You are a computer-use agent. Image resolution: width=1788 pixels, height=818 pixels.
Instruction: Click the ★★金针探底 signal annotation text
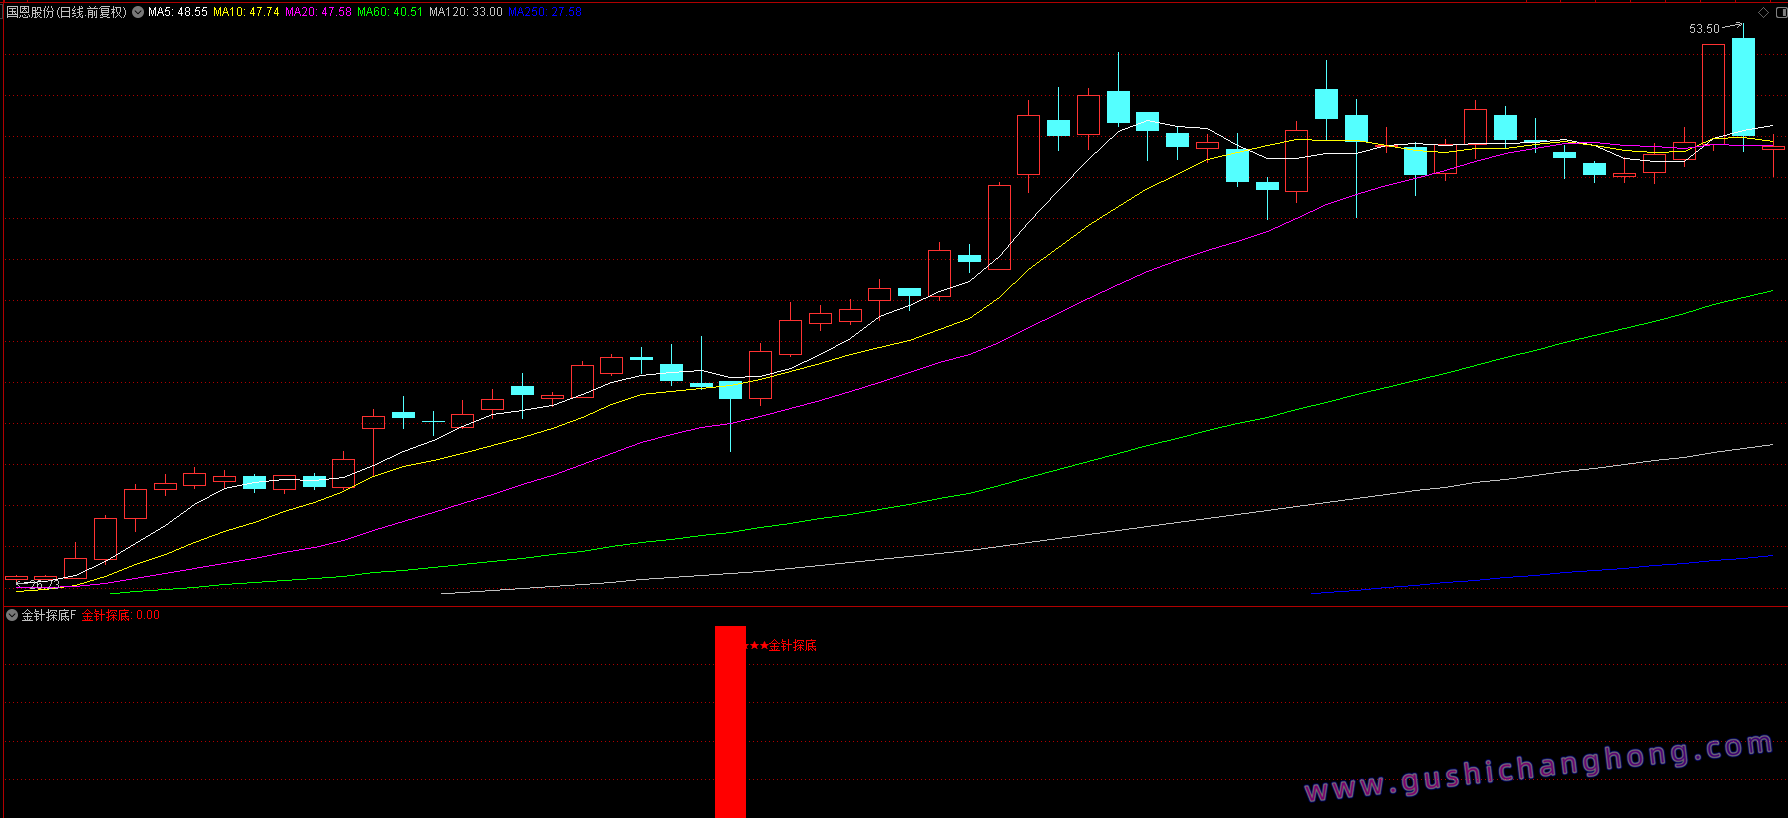coord(782,645)
